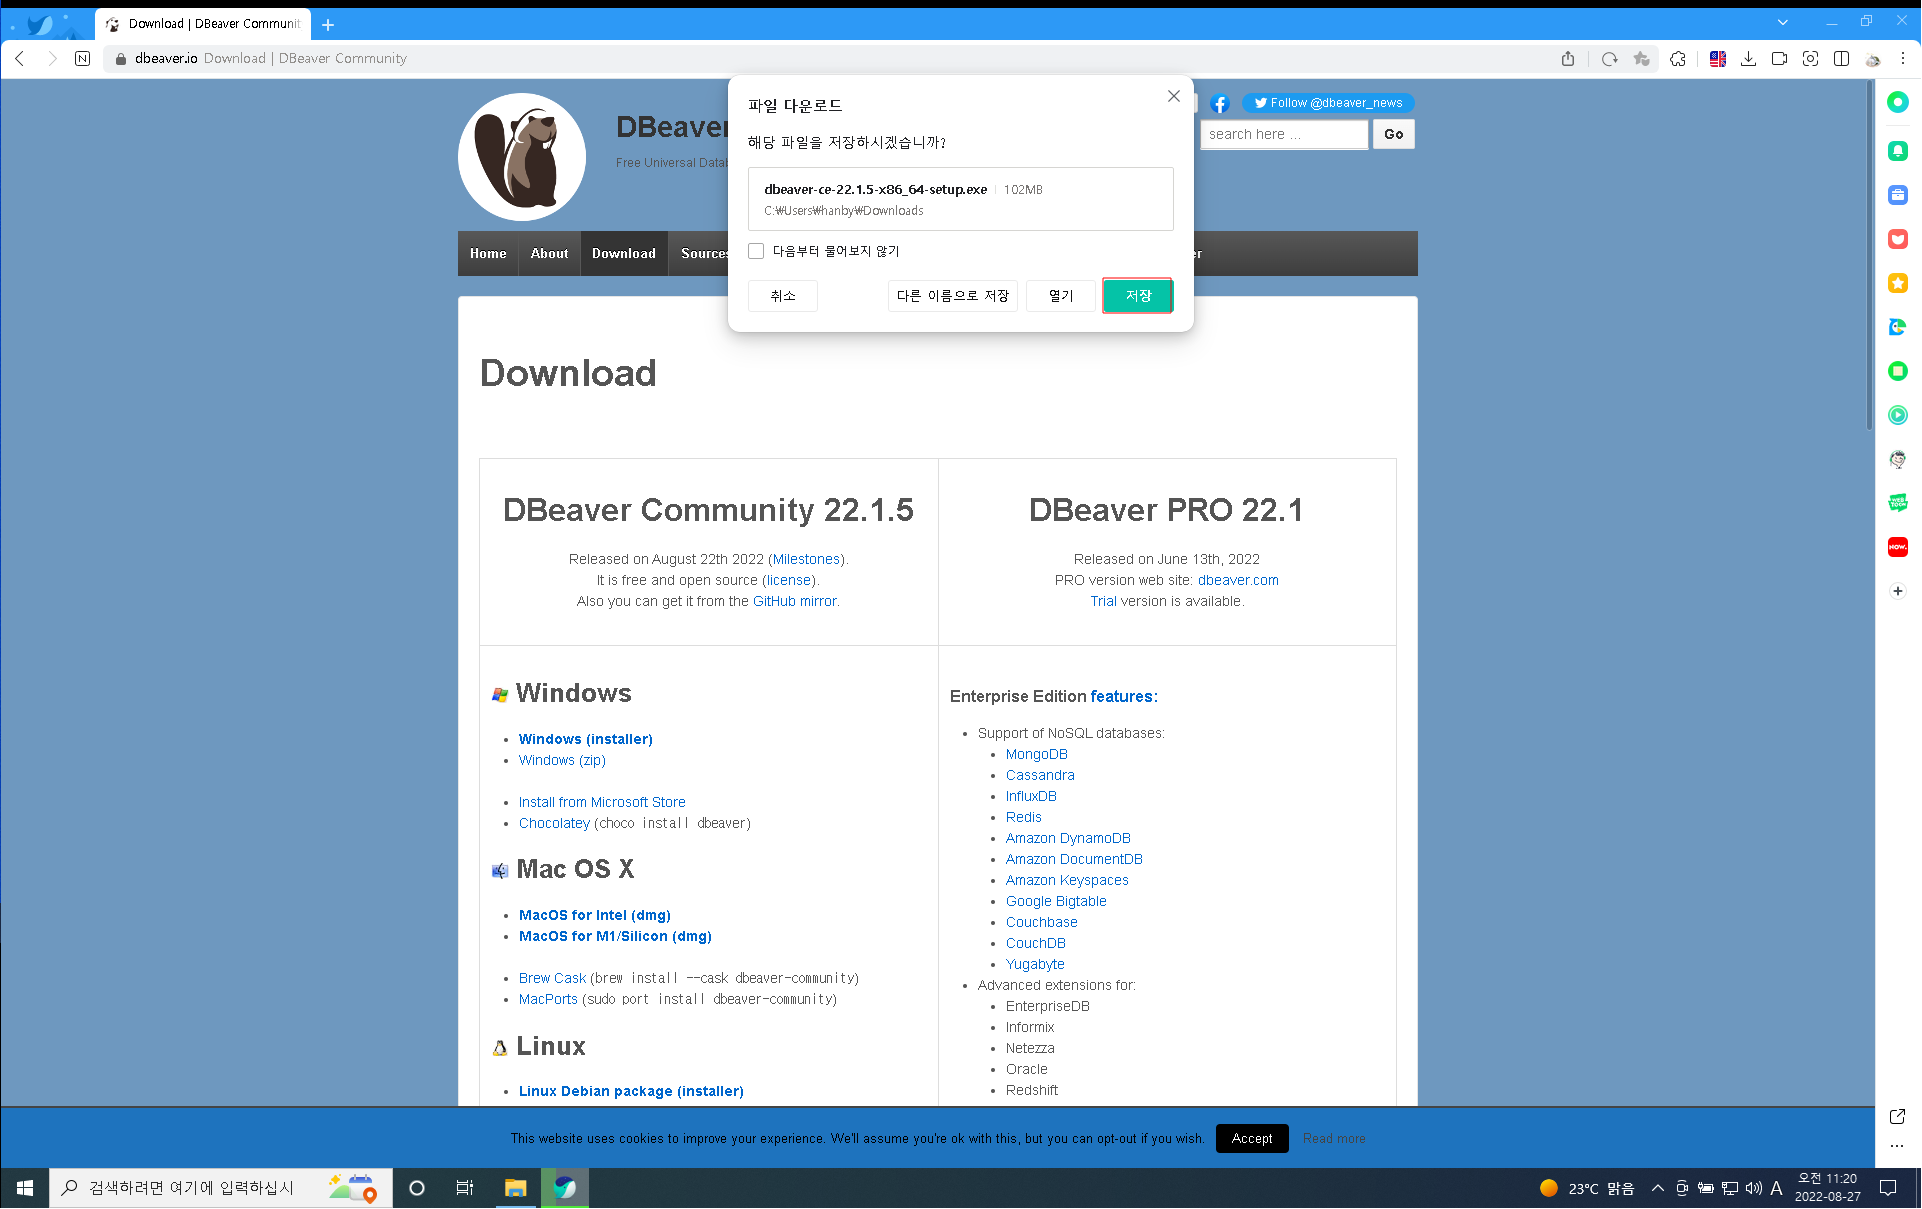Screen dimensions: 1922x1209
Task: Click the reload page icon
Action: tap(1609, 59)
